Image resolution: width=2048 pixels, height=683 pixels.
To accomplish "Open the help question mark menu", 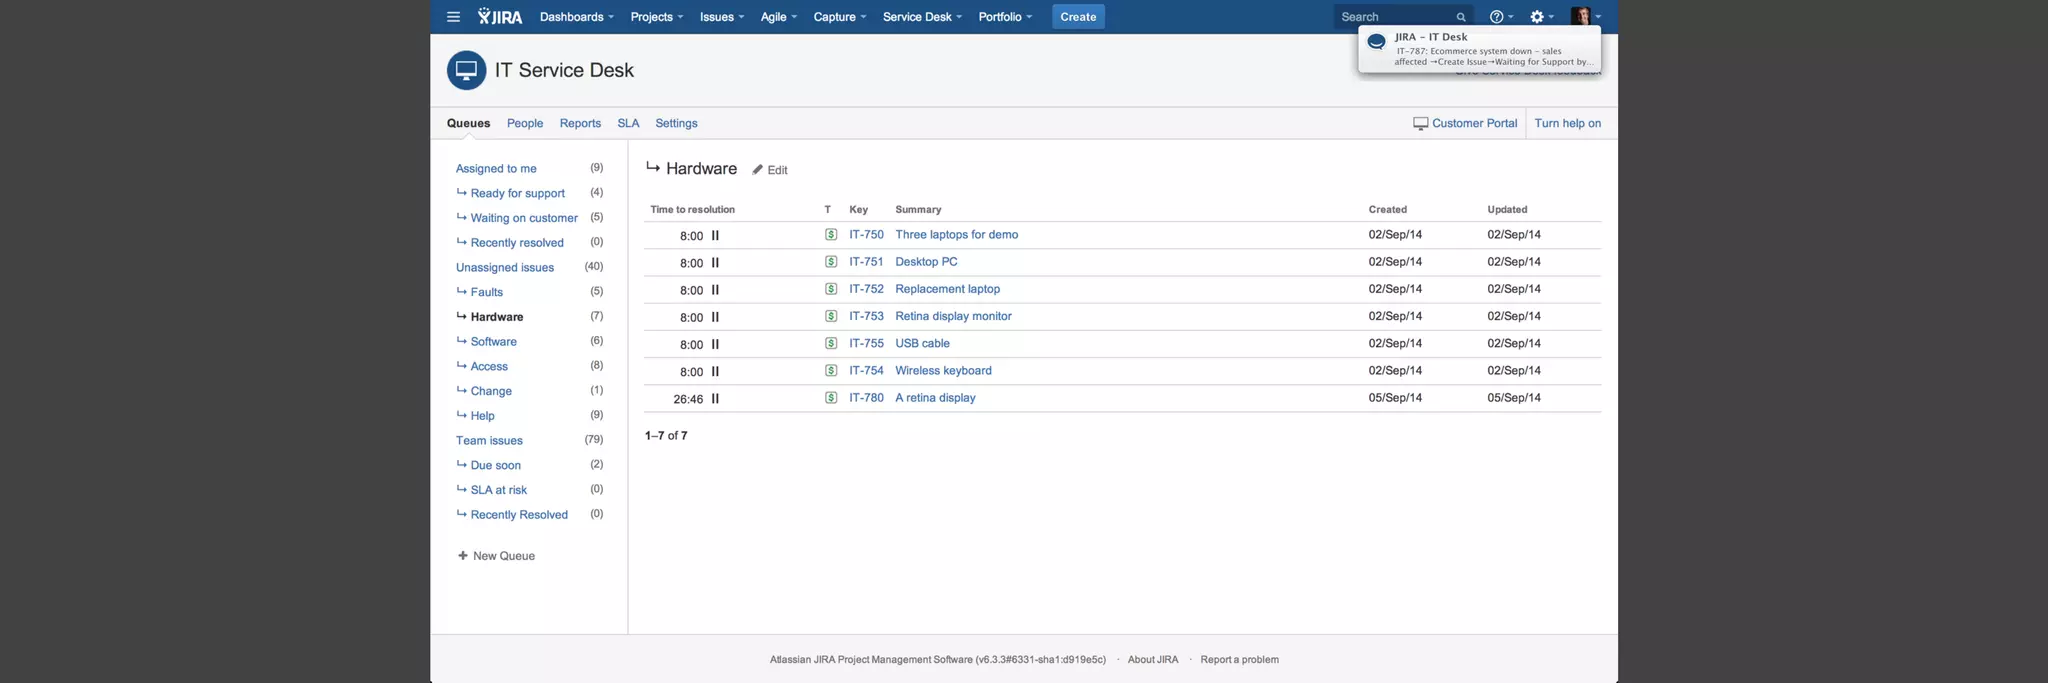I will coord(1498,17).
